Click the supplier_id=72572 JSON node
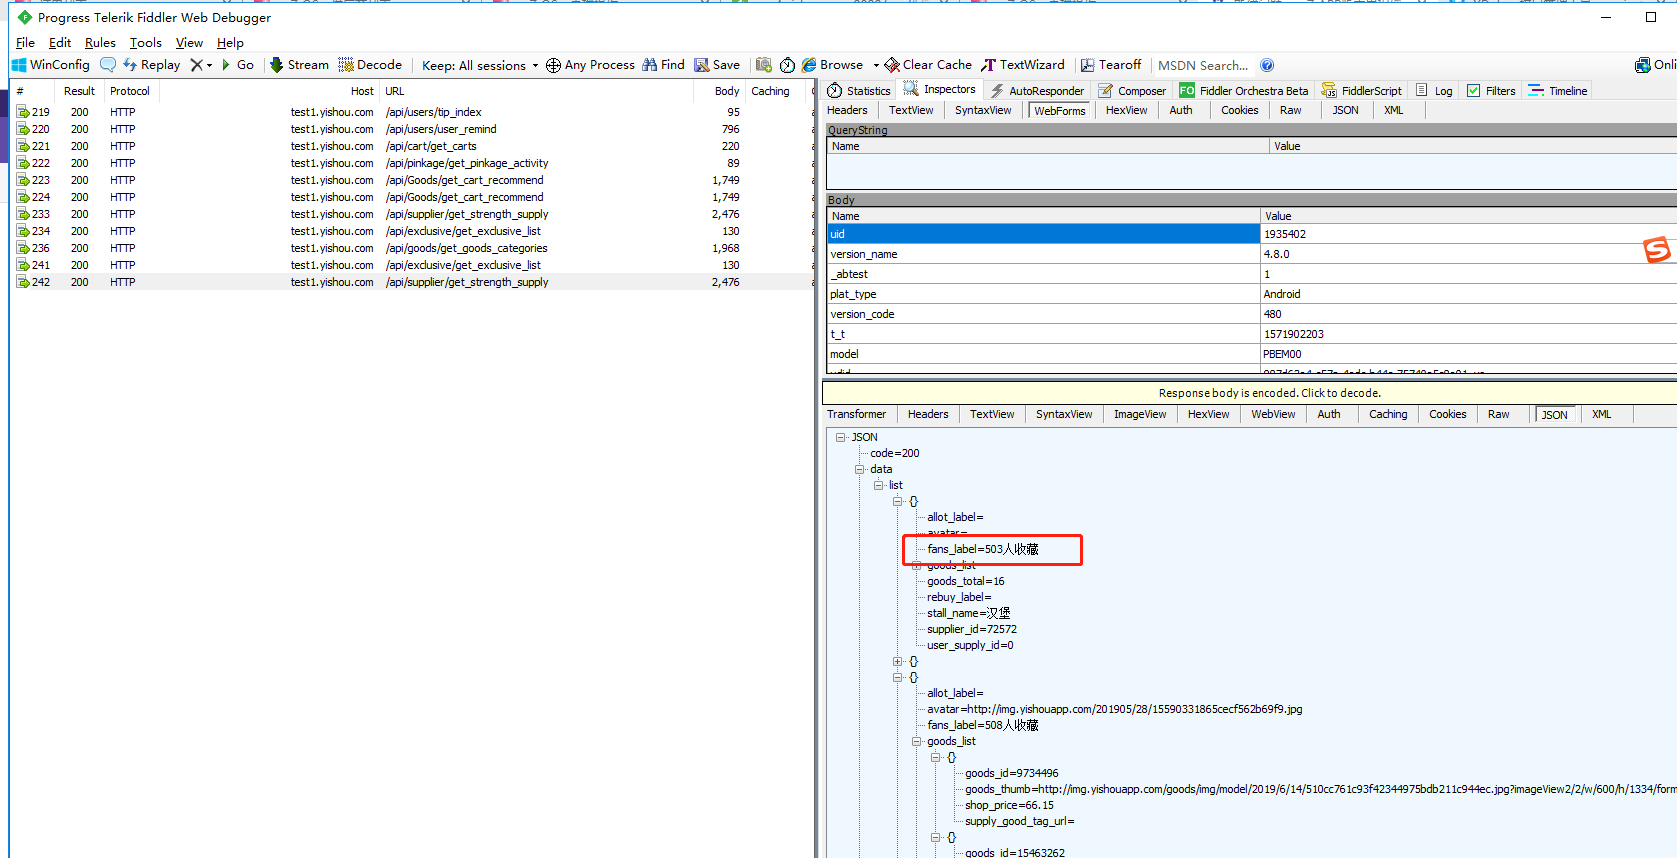 pos(972,629)
